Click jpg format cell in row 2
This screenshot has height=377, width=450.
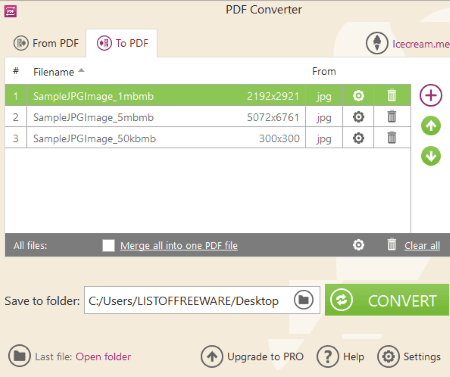(x=324, y=117)
